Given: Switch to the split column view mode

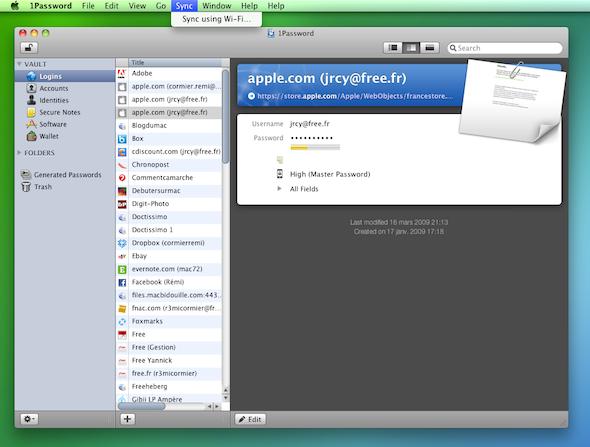Looking at the screenshot, I should (x=411, y=48).
